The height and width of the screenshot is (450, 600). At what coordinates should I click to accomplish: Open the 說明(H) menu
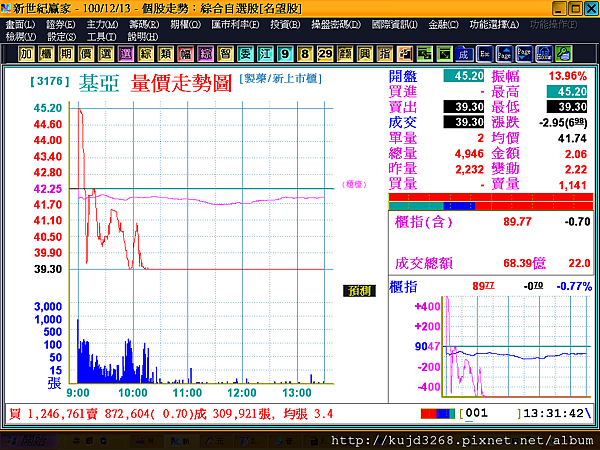tap(143, 37)
